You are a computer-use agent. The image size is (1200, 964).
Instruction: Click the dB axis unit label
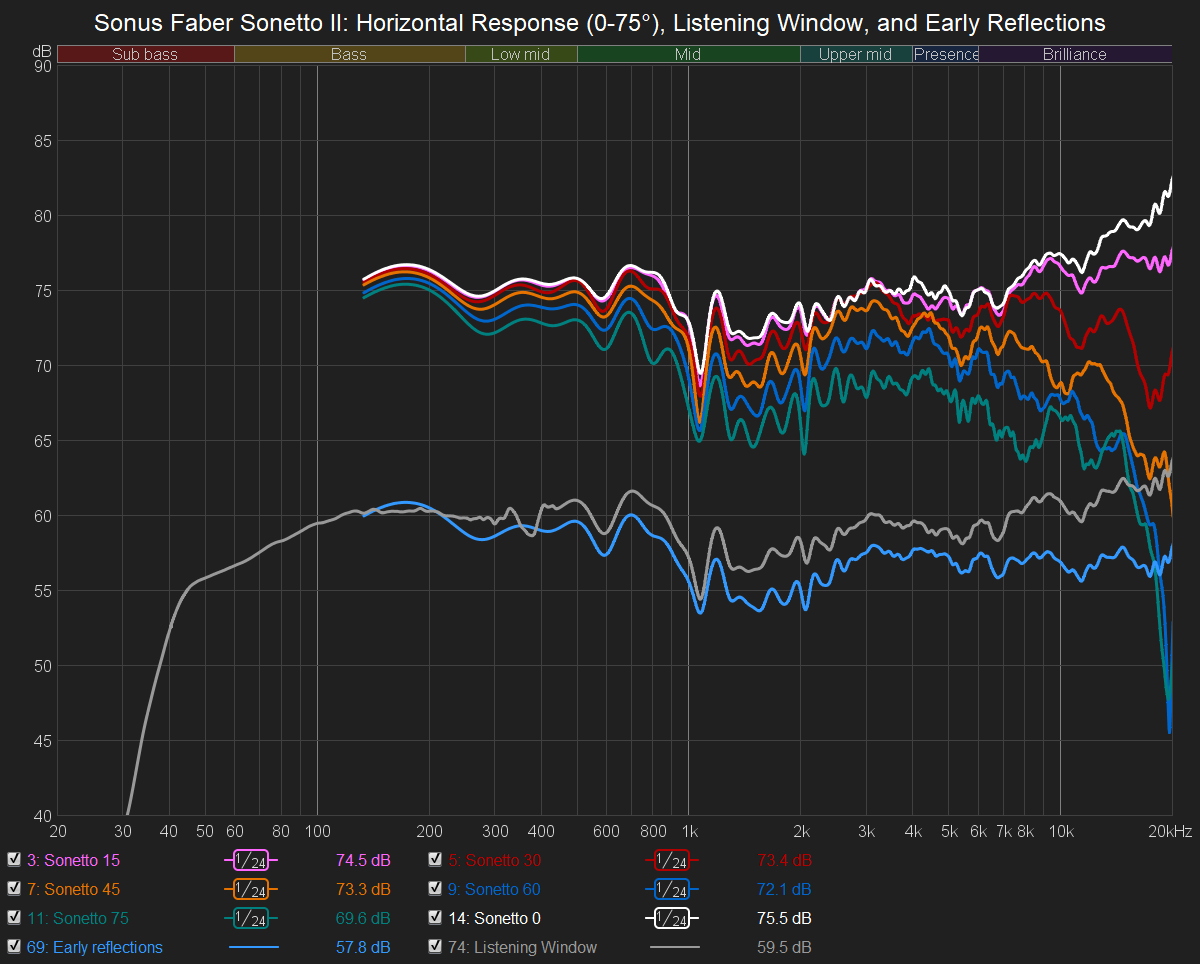coord(42,50)
